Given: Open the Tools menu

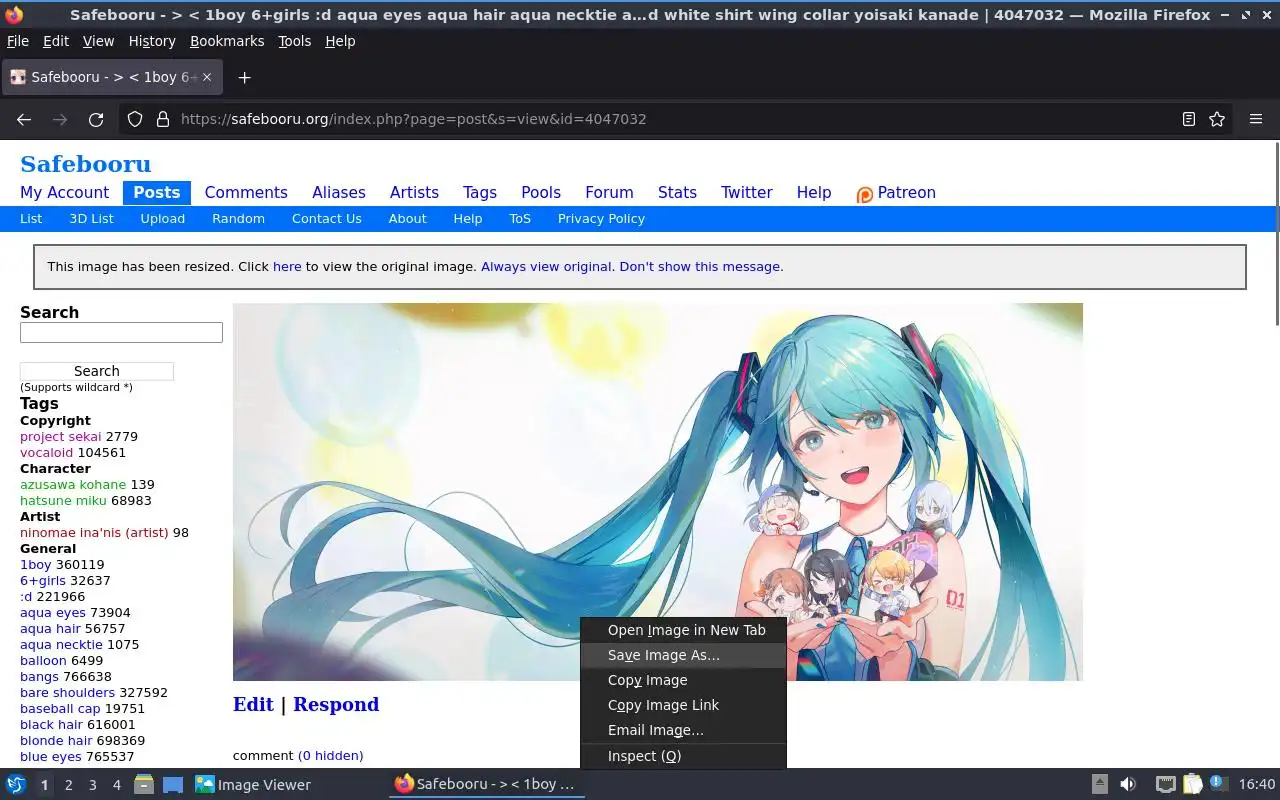Looking at the screenshot, I should coord(294,41).
